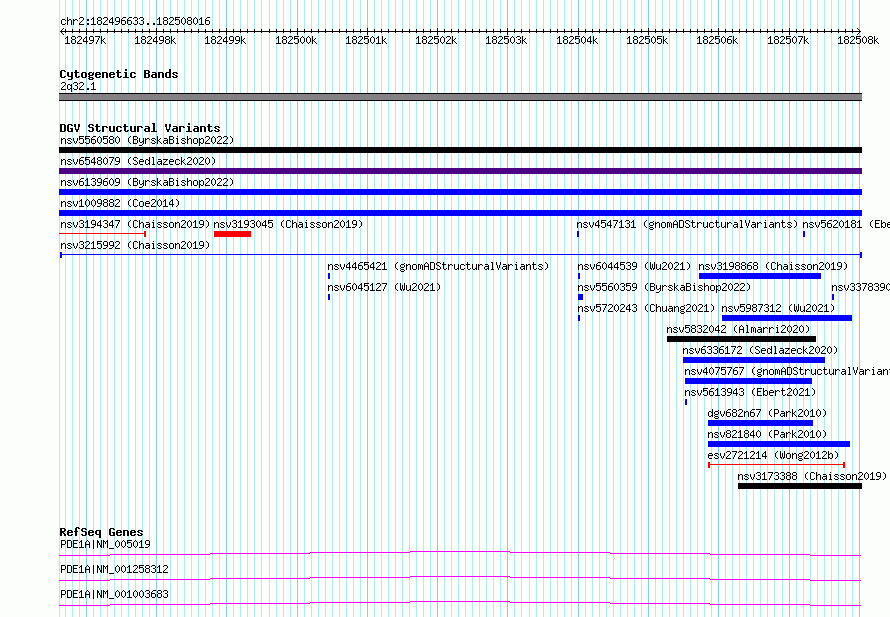This screenshot has height=617, width=890.
Task: Click the nsv5560580 black variant bar
Action: click(x=460, y=150)
